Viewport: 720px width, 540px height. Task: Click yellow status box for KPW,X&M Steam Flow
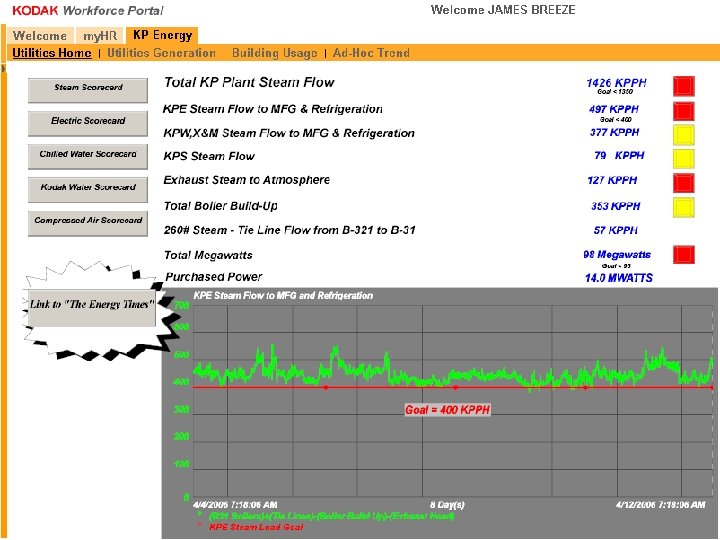pos(684,135)
